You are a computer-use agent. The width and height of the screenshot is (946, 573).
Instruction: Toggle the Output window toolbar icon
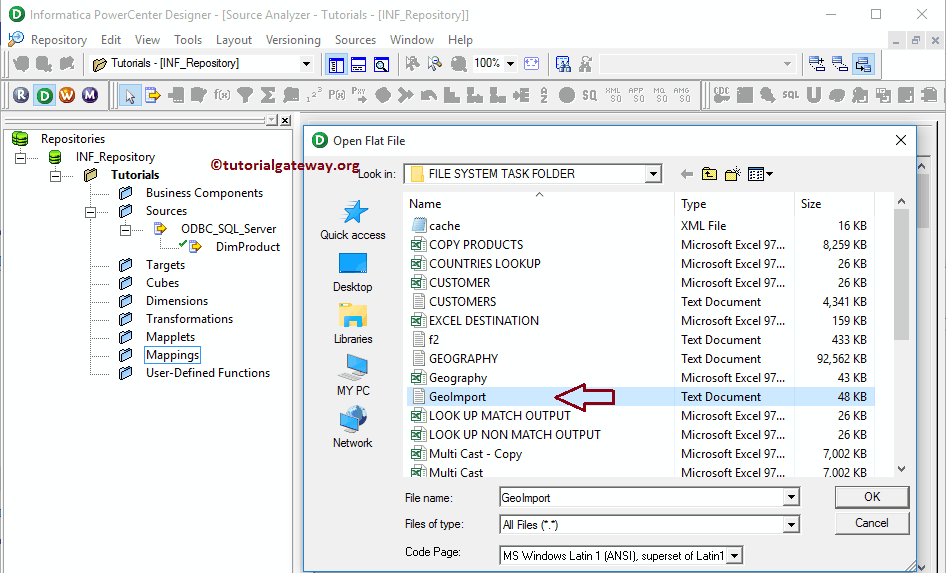tap(358, 64)
